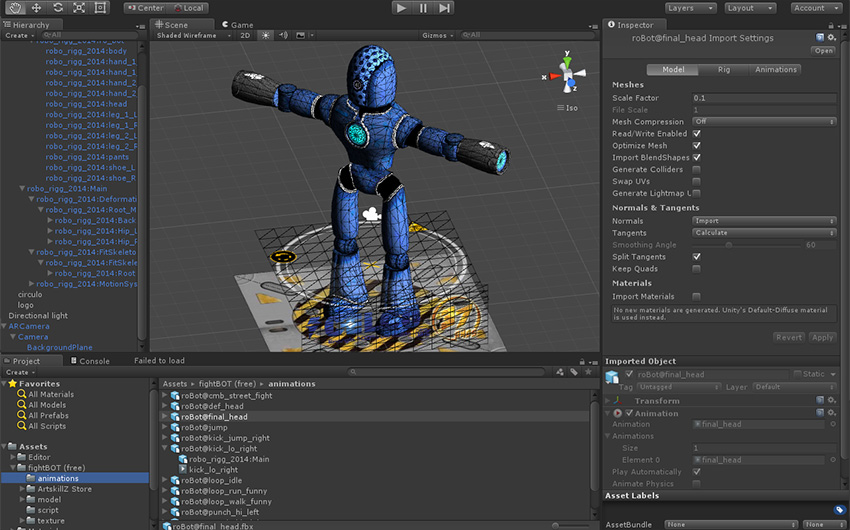Uncheck Optimize Mesh
The width and height of the screenshot is (850, 530).
coord(697,145)
